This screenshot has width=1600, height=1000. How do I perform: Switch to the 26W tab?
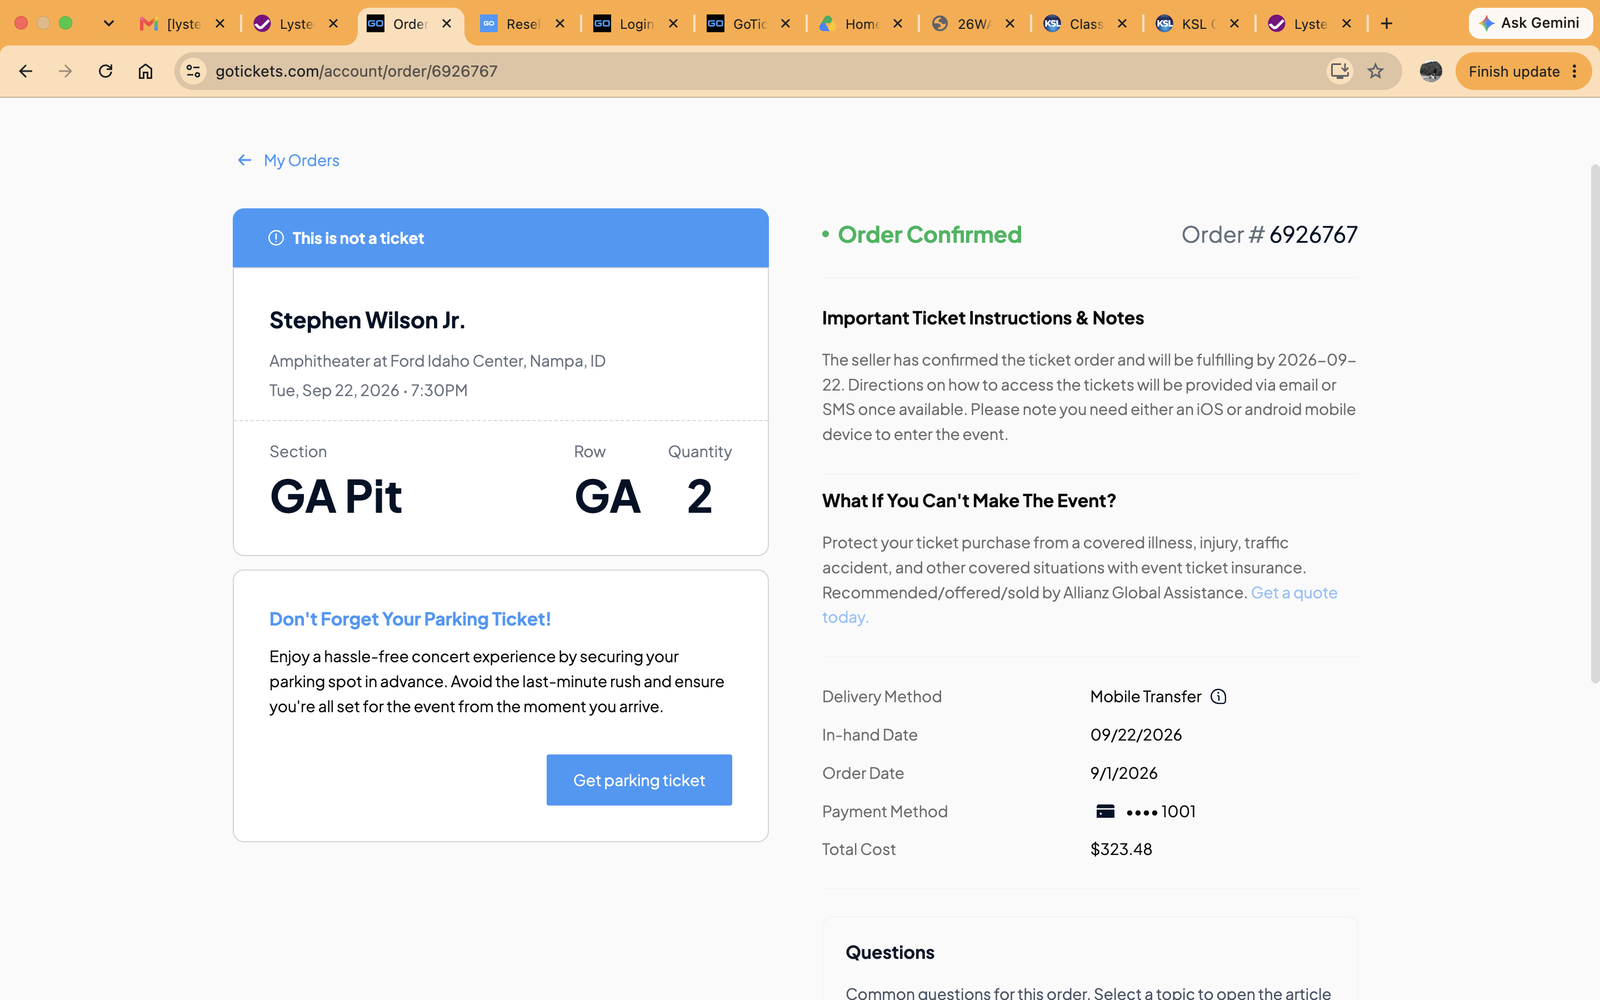962,24
